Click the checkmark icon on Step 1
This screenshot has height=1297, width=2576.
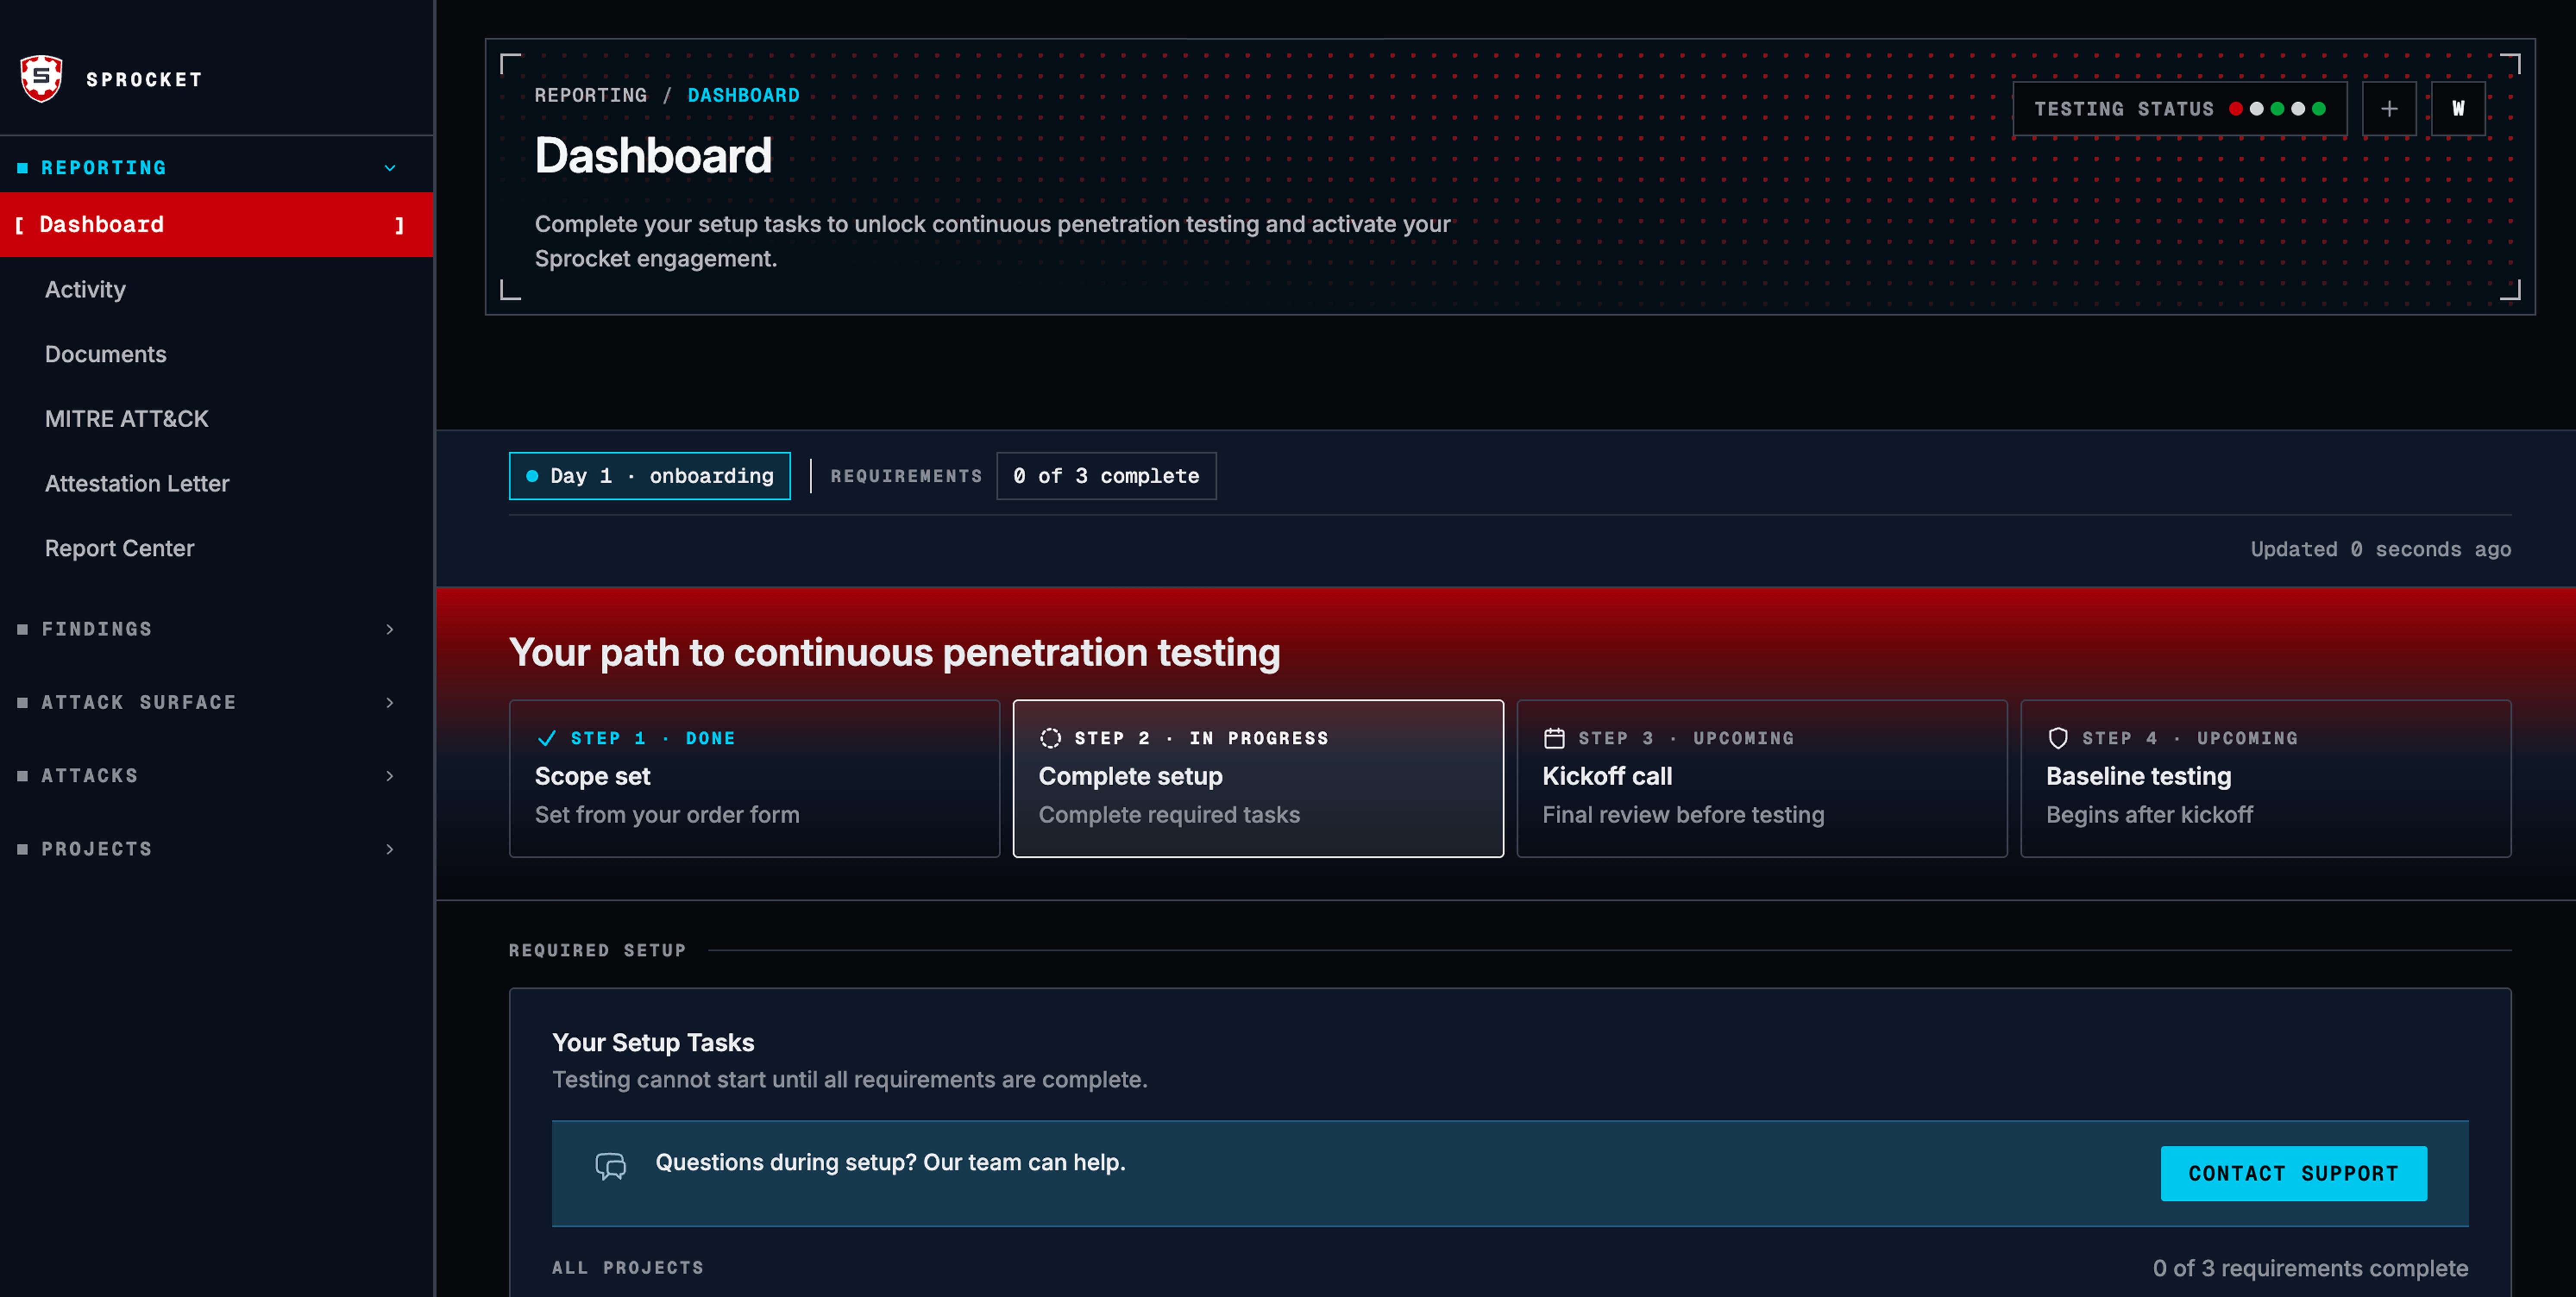coord(546,738)
